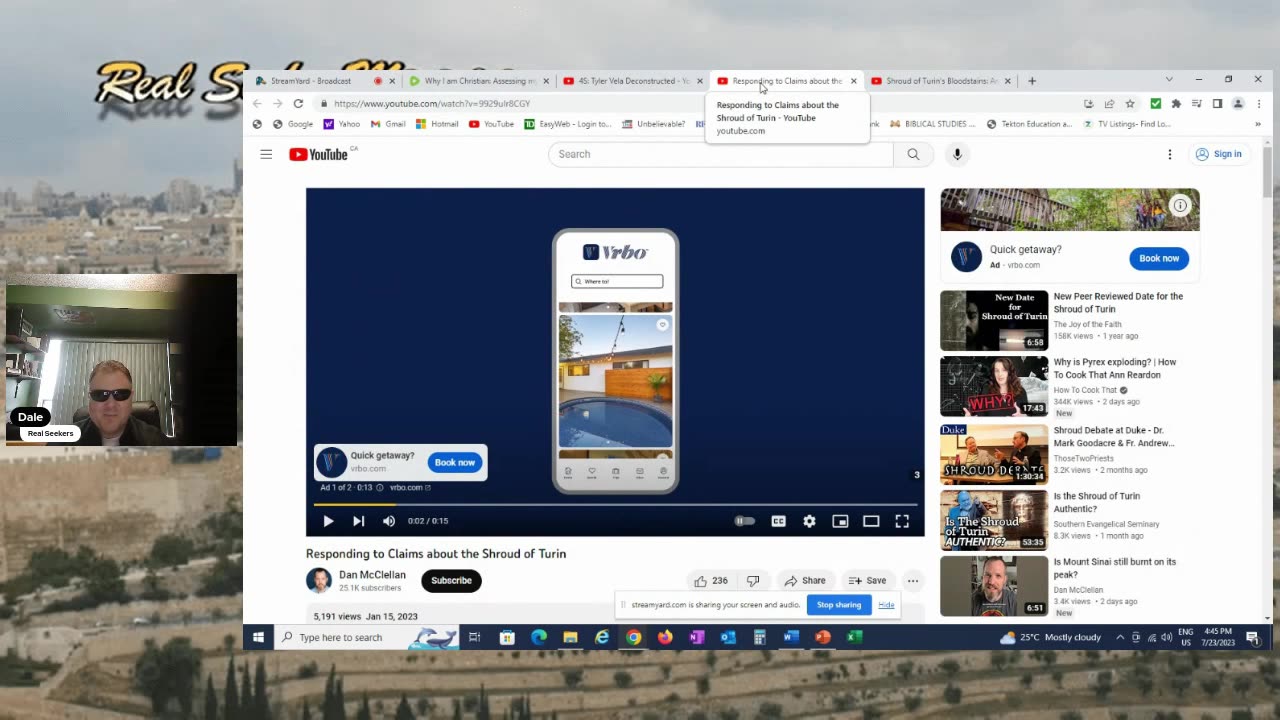
Task: Click Windows taskbar search box
Action: (x=366, y=637)
